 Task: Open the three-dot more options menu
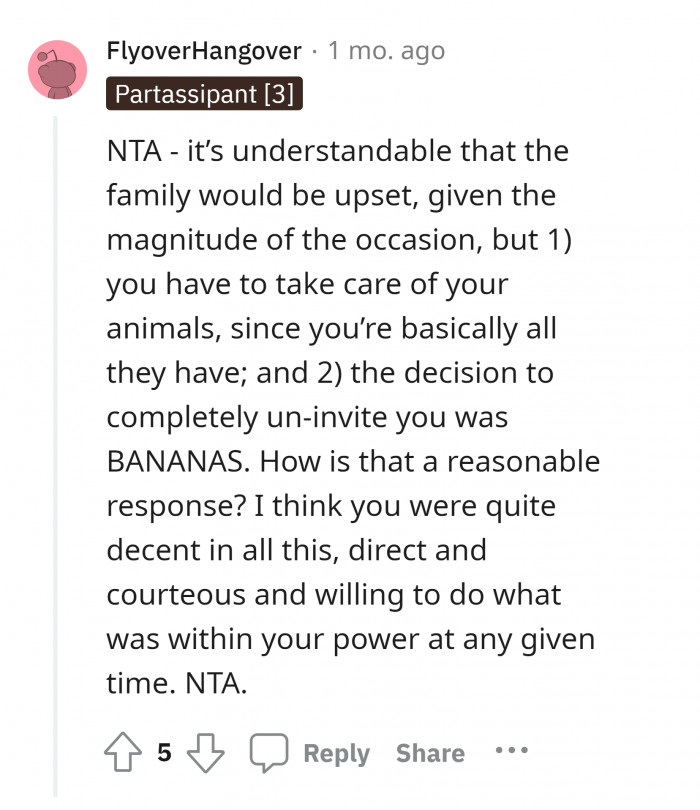pos(510,750)
